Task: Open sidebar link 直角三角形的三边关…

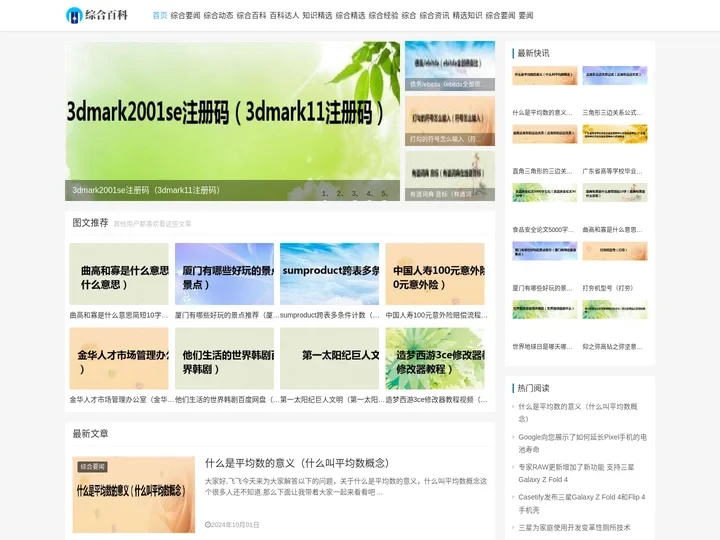Action: pos(542,171)
